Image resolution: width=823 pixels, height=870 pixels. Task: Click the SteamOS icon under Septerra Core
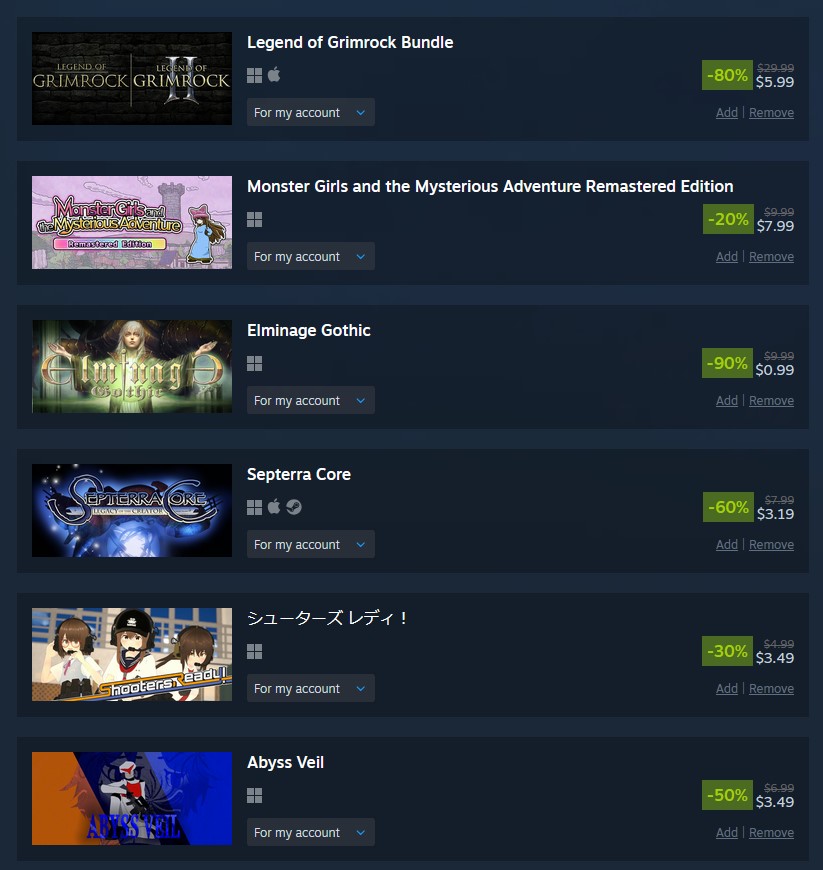(294, 507)
